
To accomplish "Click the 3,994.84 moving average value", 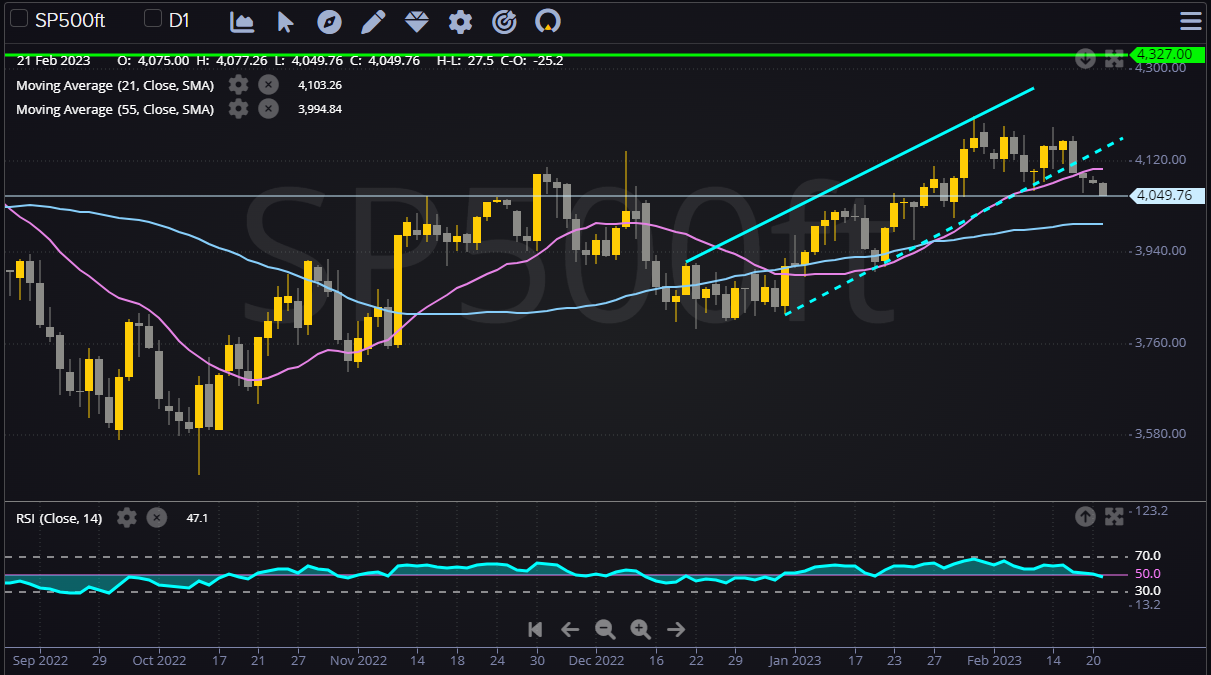I will (320, 109).
